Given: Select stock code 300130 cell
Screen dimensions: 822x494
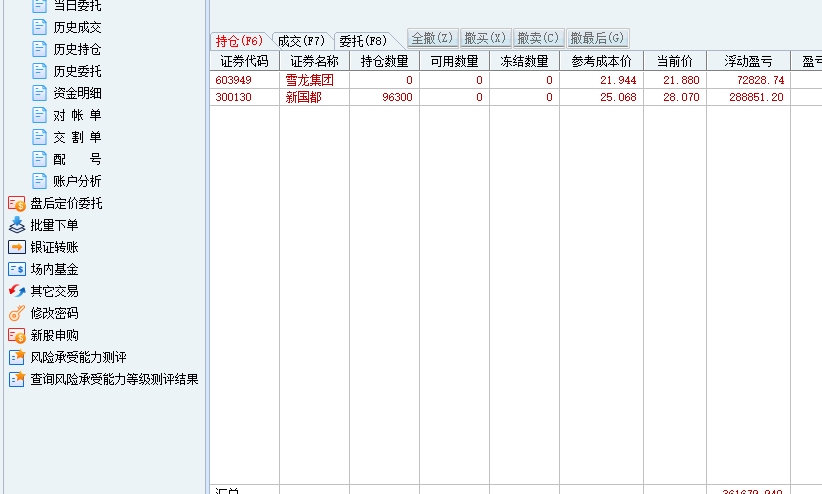Looking at the screenshot, I should point(233,97).
